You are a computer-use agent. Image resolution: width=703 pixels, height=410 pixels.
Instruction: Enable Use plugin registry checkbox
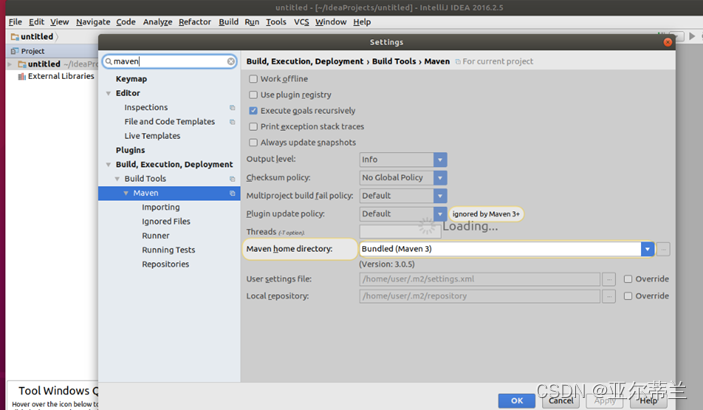click(x=253, y=95)
